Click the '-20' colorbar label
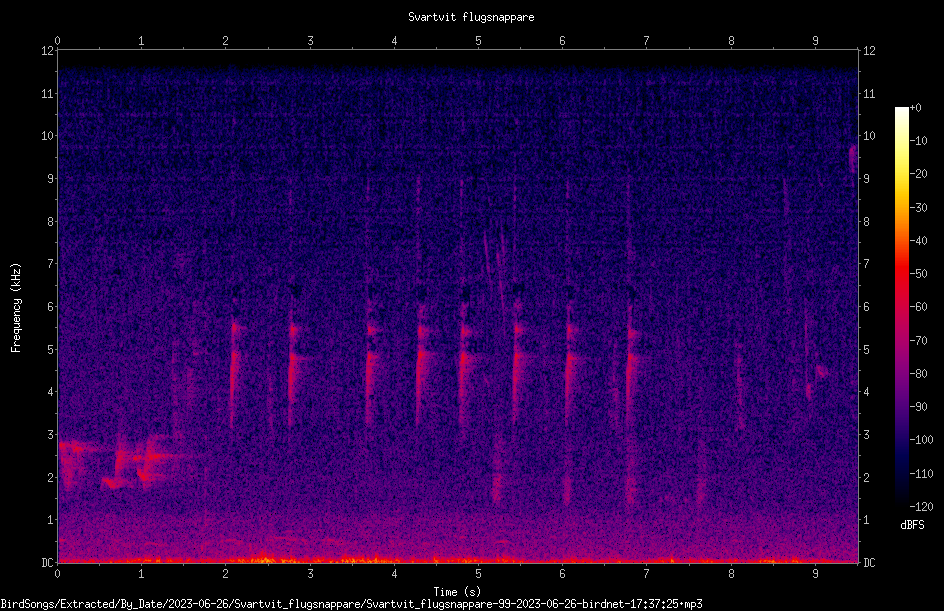 click(918, 174)
